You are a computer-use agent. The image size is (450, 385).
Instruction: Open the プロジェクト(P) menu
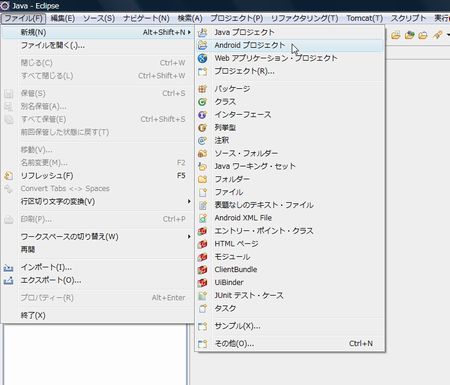(x=237, y=18)
